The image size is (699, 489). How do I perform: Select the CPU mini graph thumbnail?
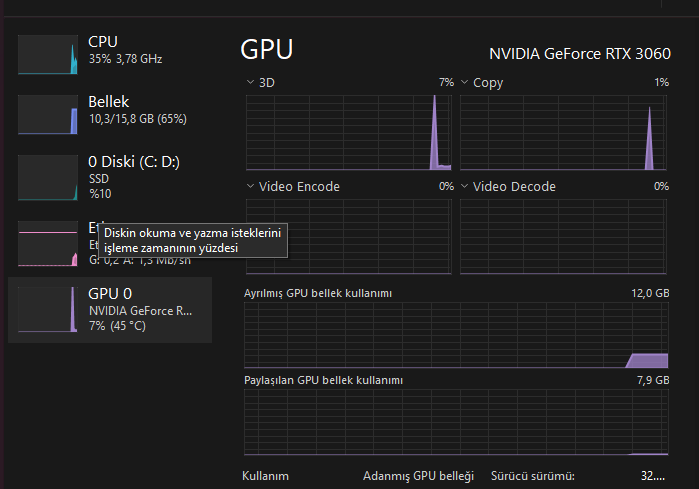tap(48, 54)
